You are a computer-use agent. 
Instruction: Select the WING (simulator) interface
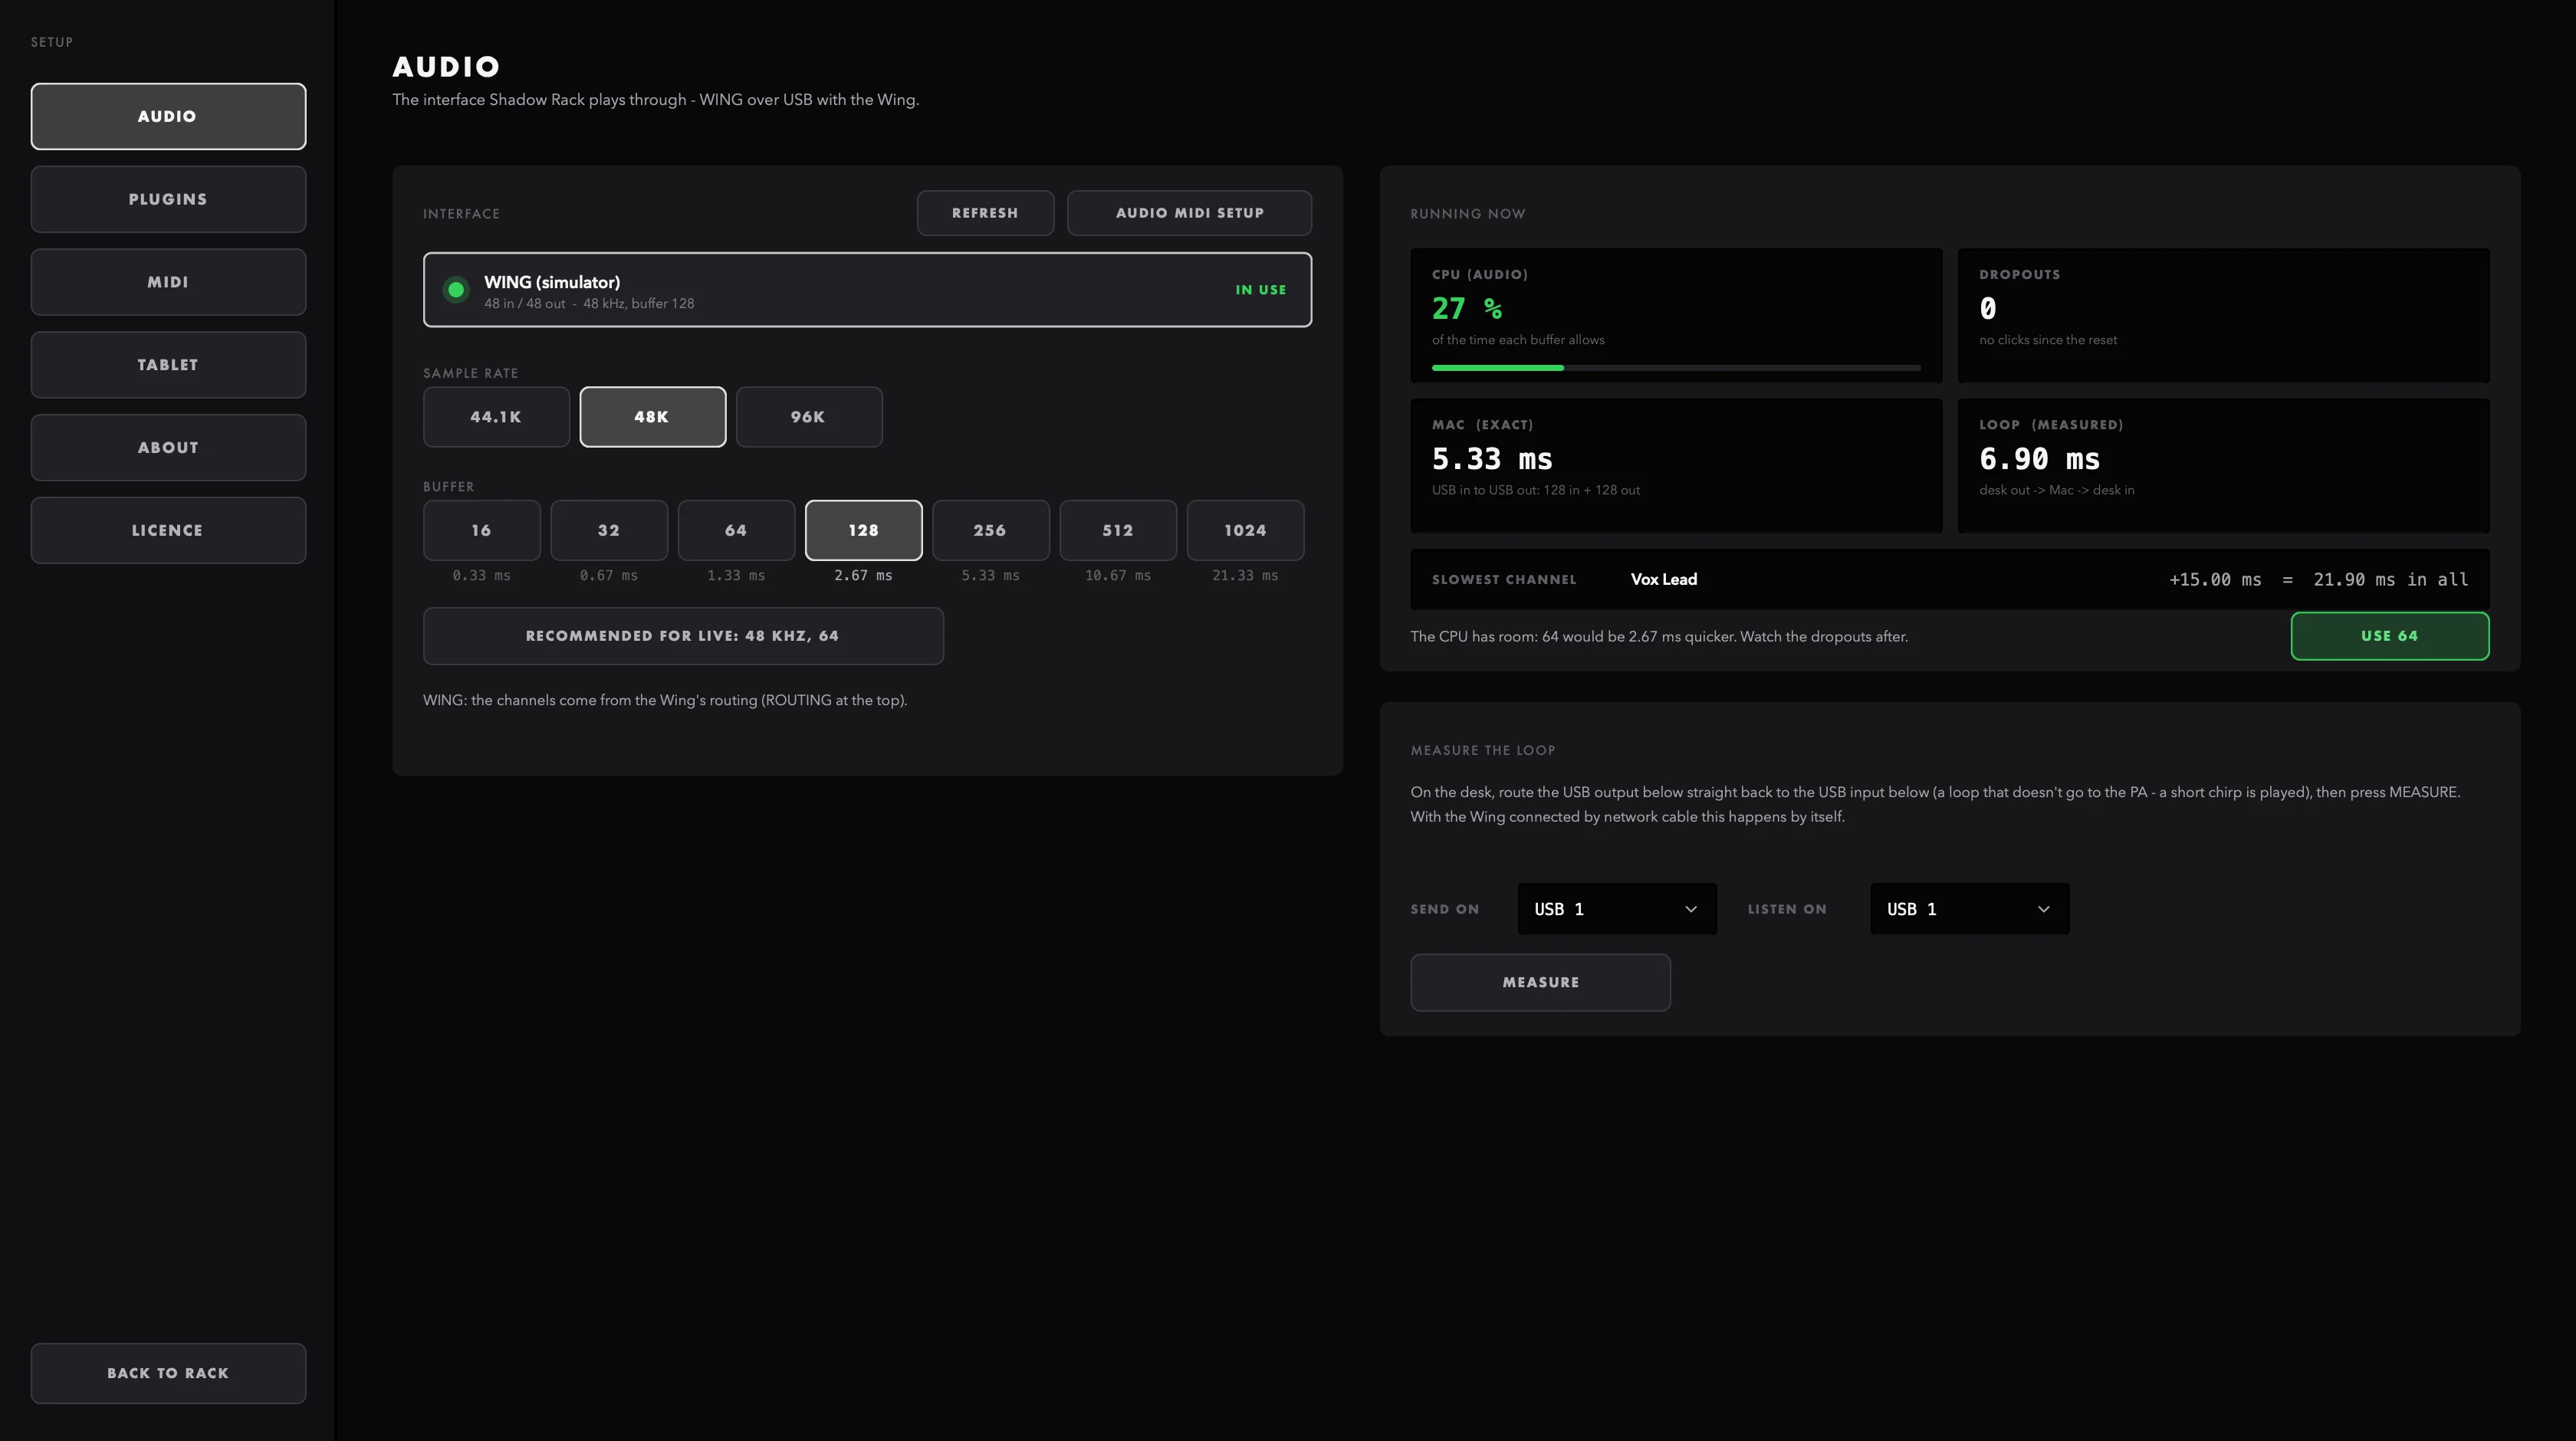(867, 290)
